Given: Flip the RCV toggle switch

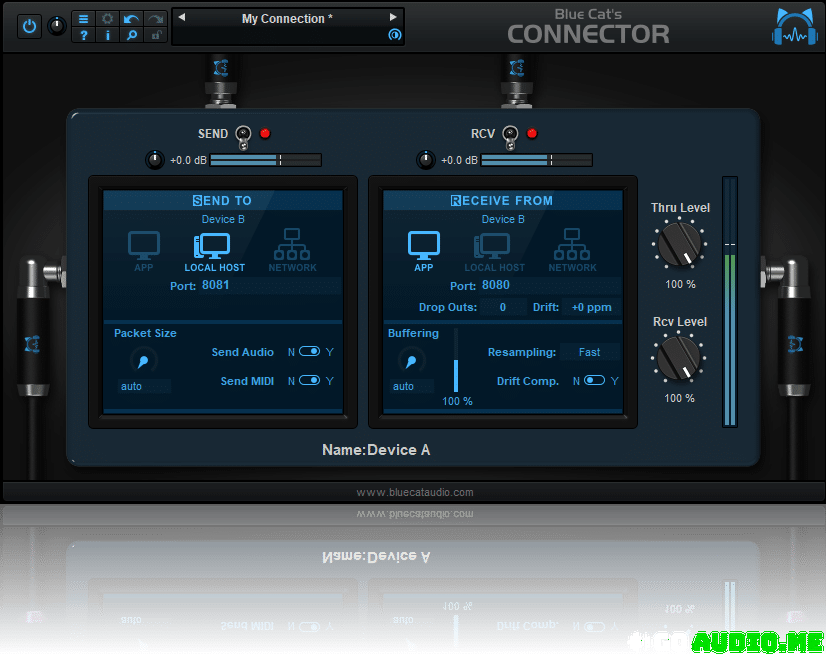Looking at the screenshot, I should tap(510, 137).
